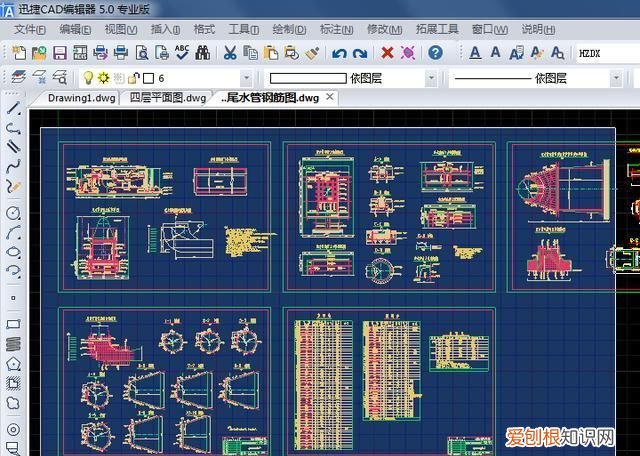
Task: Click the purple-accented printer icon
Action: point(100,53)
